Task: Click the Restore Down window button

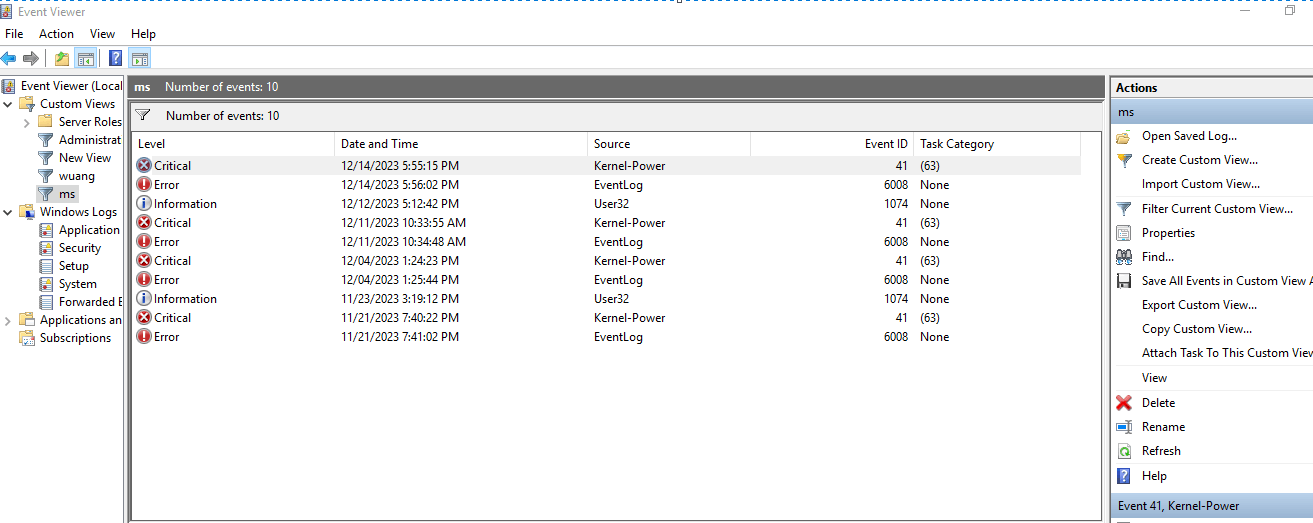Action: tap(1290, 10)
